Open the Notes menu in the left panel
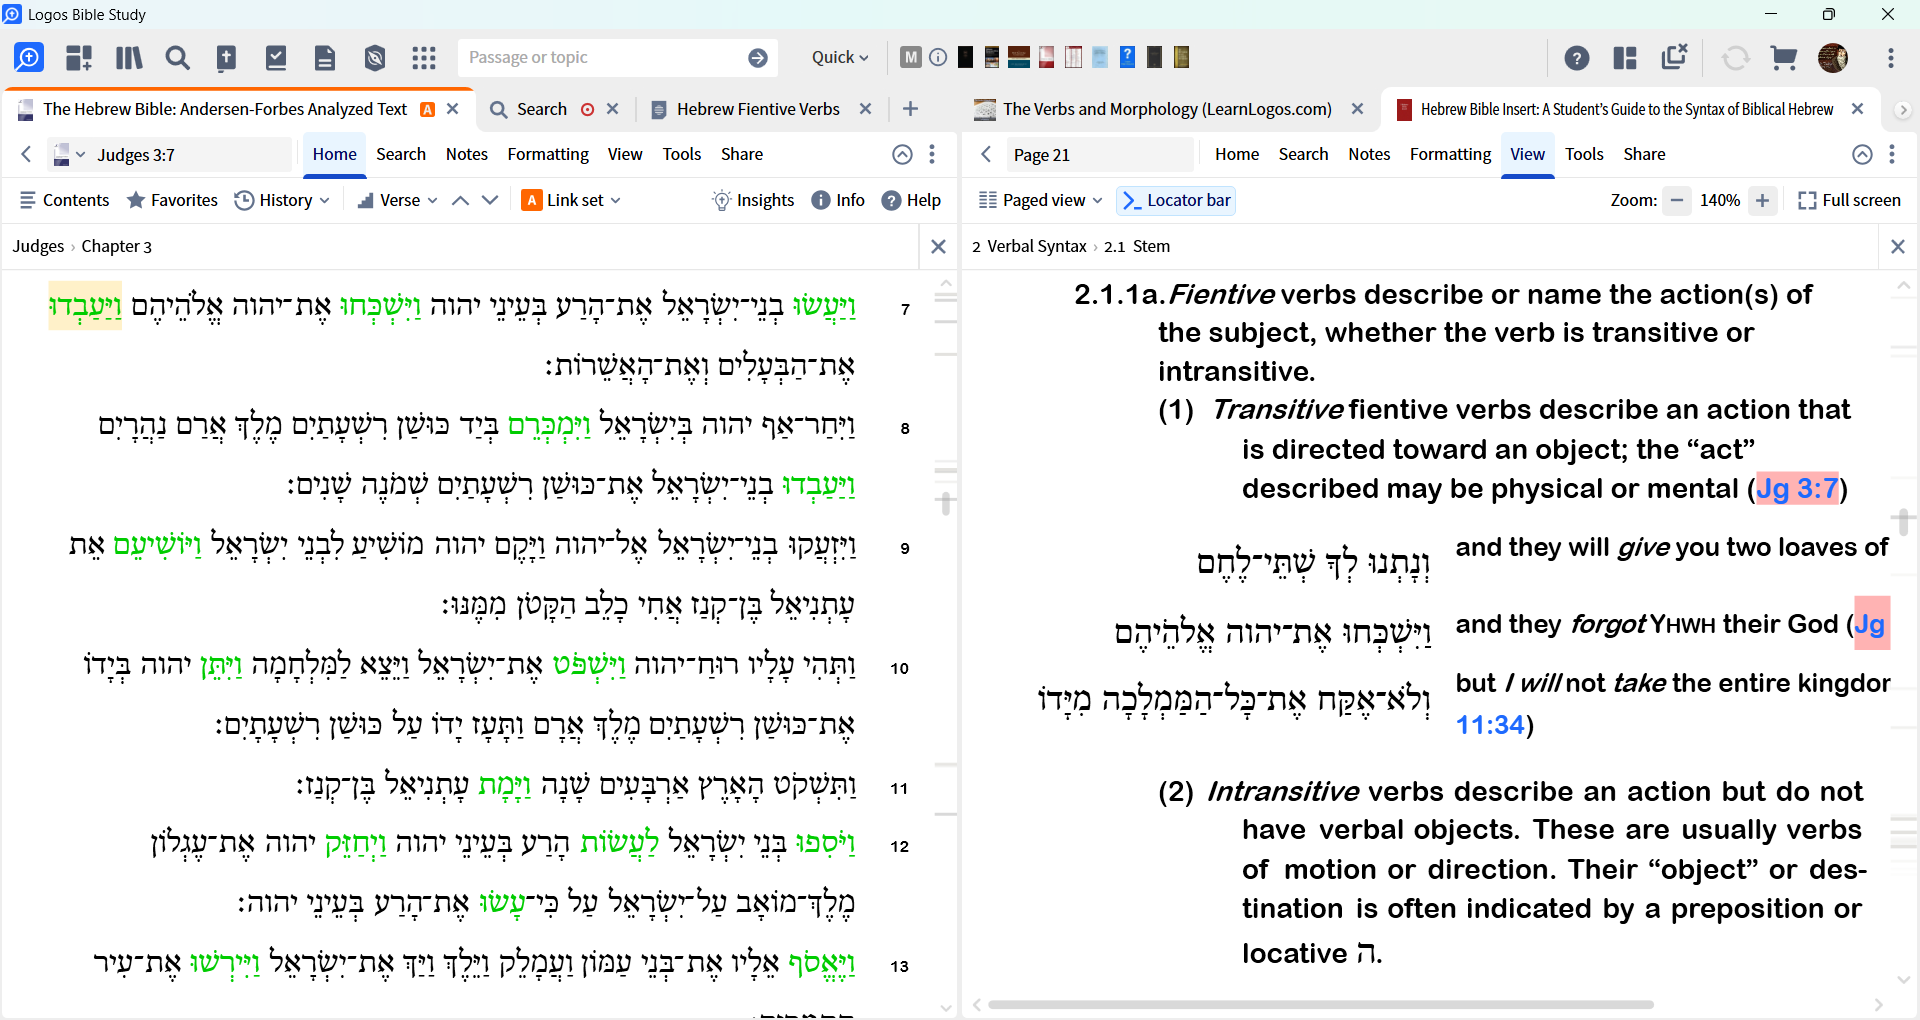This screenshot has width=1920, height=1020. pyautogui.click(x=466, y=154)
